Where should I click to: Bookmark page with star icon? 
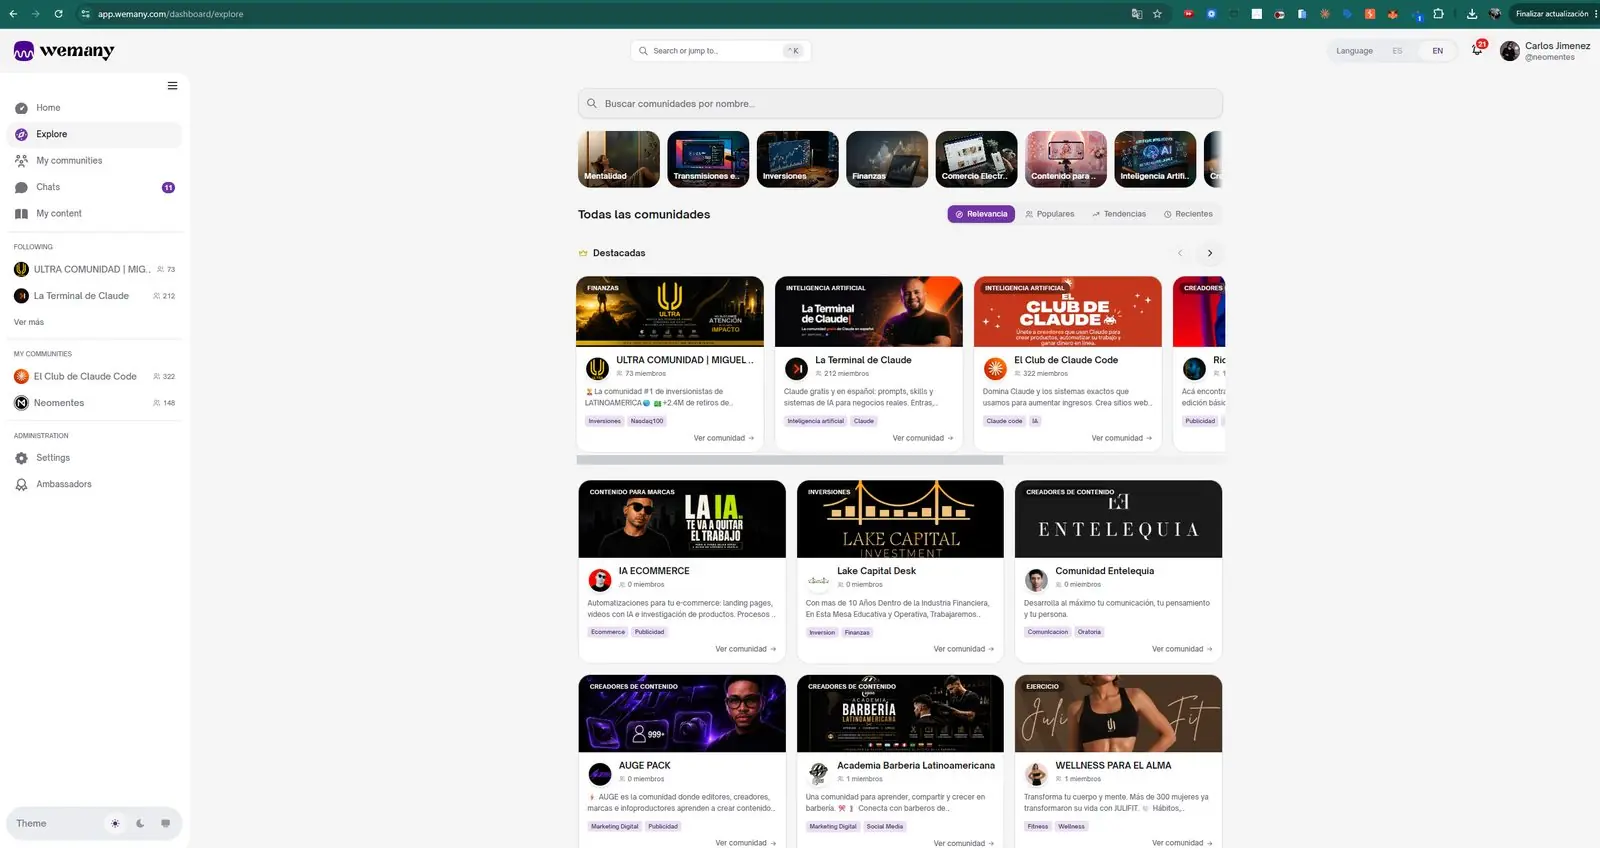pyautogui.click(x=1157, y=14)
